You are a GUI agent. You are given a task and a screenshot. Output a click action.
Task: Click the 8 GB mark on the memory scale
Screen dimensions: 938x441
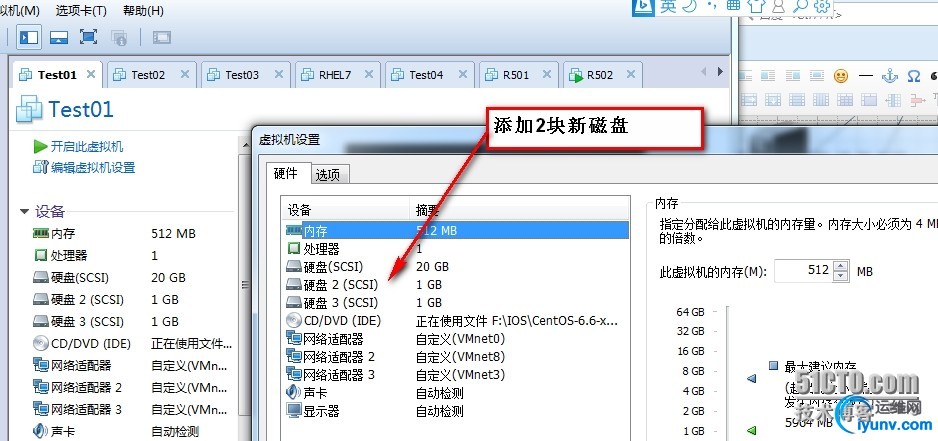[693, 371]
